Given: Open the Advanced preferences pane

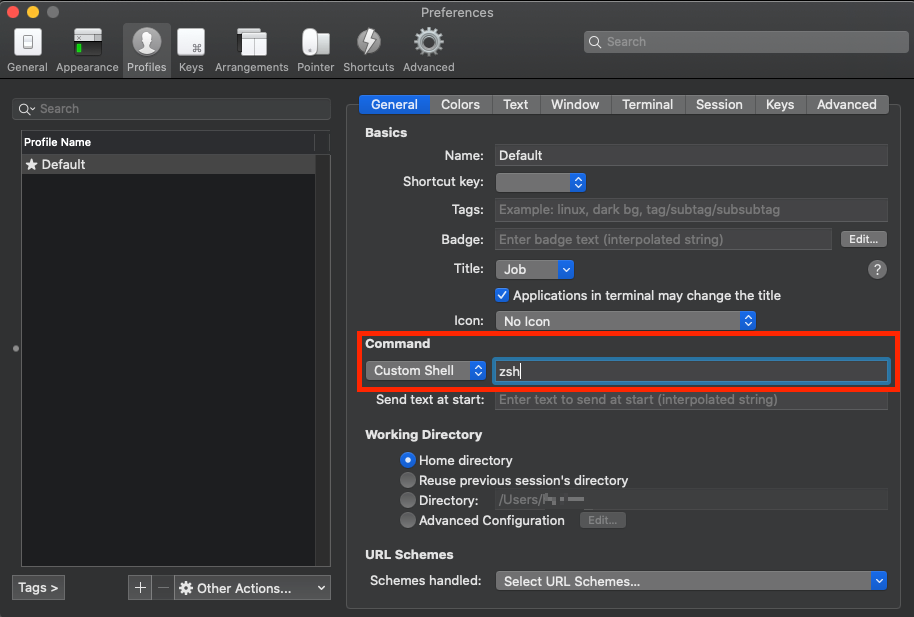Looking at the screenshot, I should click(x=428, y=48).
